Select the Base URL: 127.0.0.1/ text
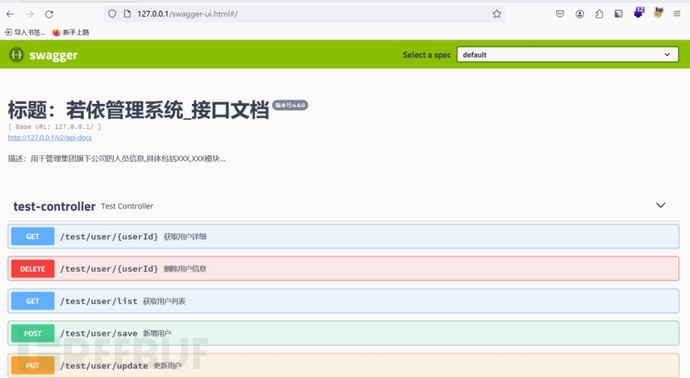 pyautogui.click(x=55, y=127)
